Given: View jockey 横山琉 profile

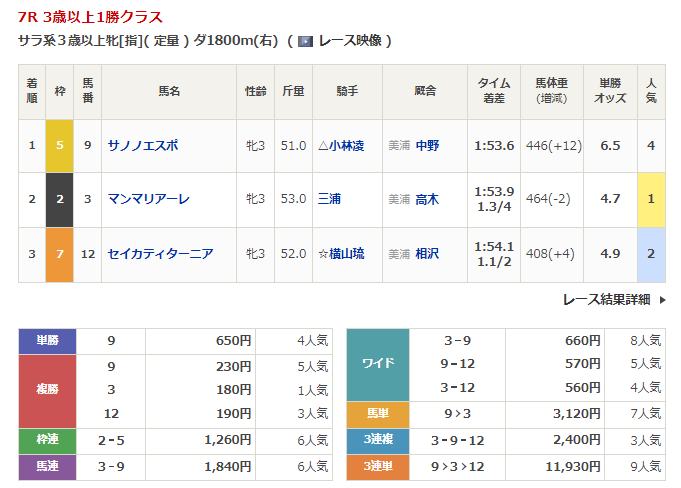Looking at the screenshot, I should point(347,253).
